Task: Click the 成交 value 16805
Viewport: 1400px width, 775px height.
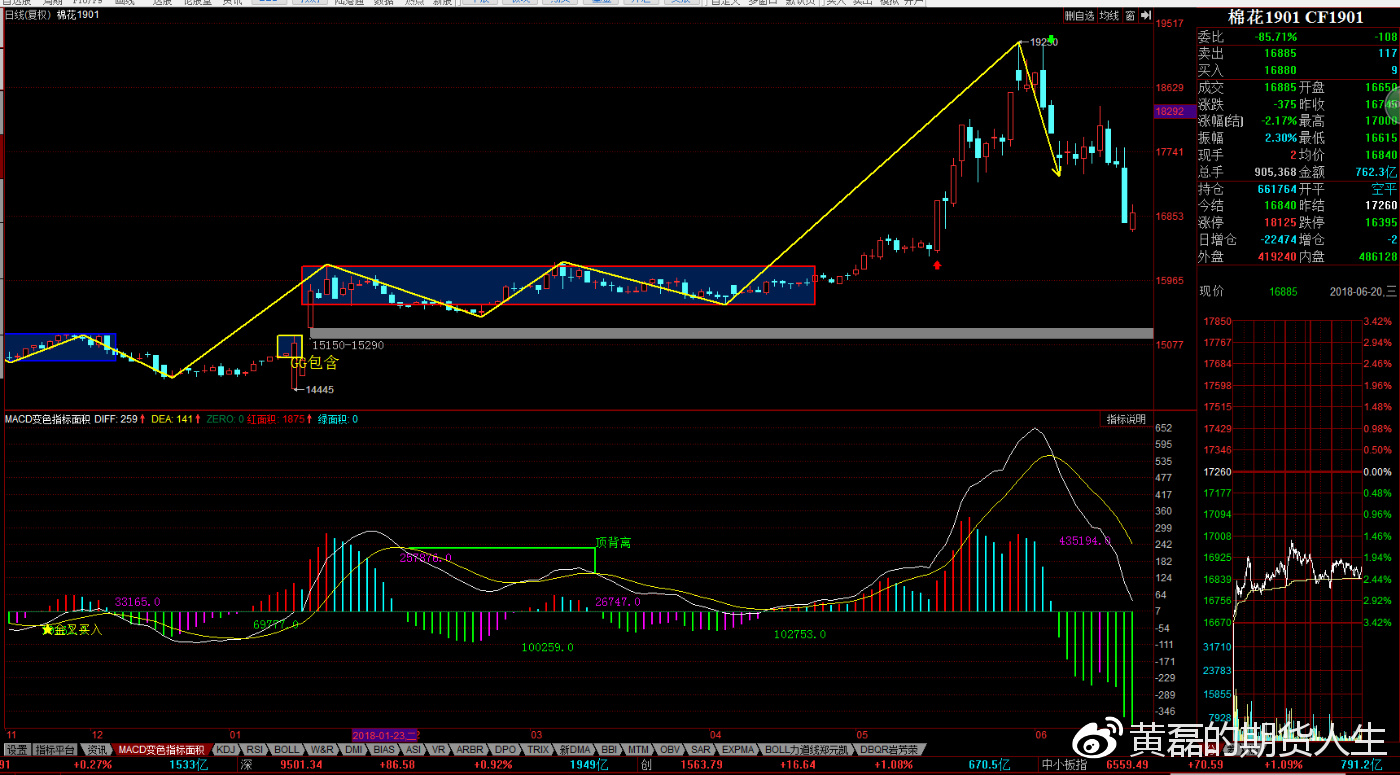Action: click(1282, 87)
